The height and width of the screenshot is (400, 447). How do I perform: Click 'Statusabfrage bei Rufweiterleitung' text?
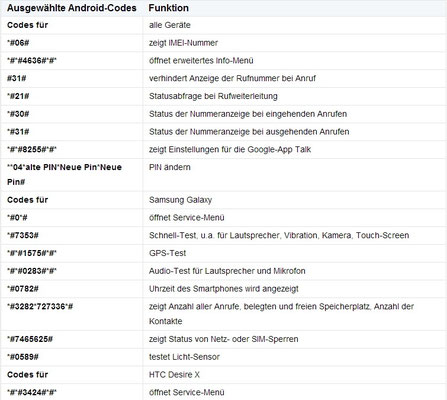coord(213,96)
